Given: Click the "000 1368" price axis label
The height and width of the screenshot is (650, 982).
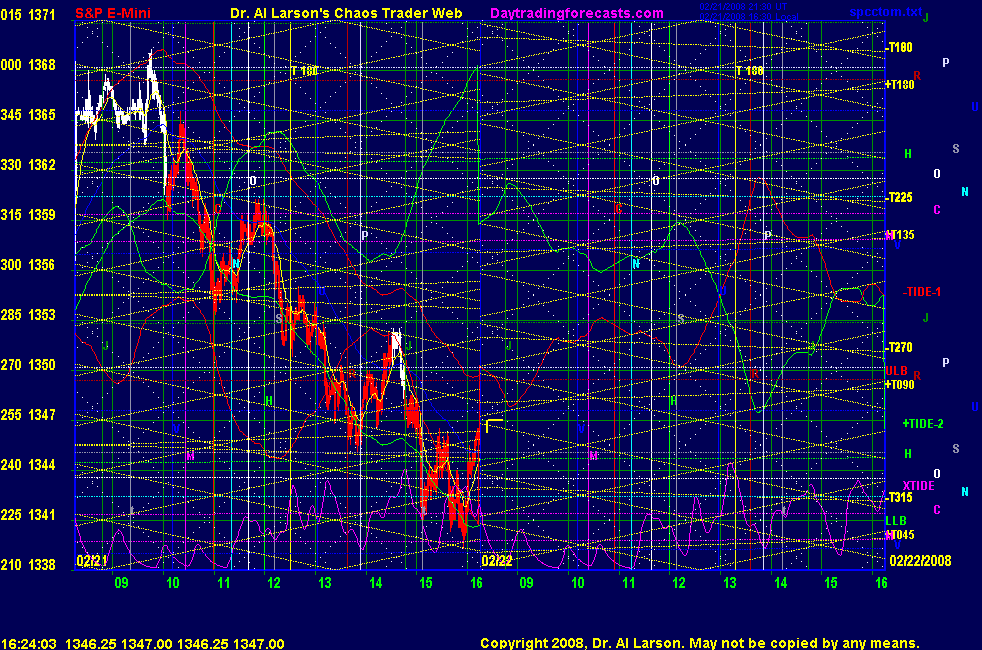Looking at the screenshot, I should coord(28,64).
